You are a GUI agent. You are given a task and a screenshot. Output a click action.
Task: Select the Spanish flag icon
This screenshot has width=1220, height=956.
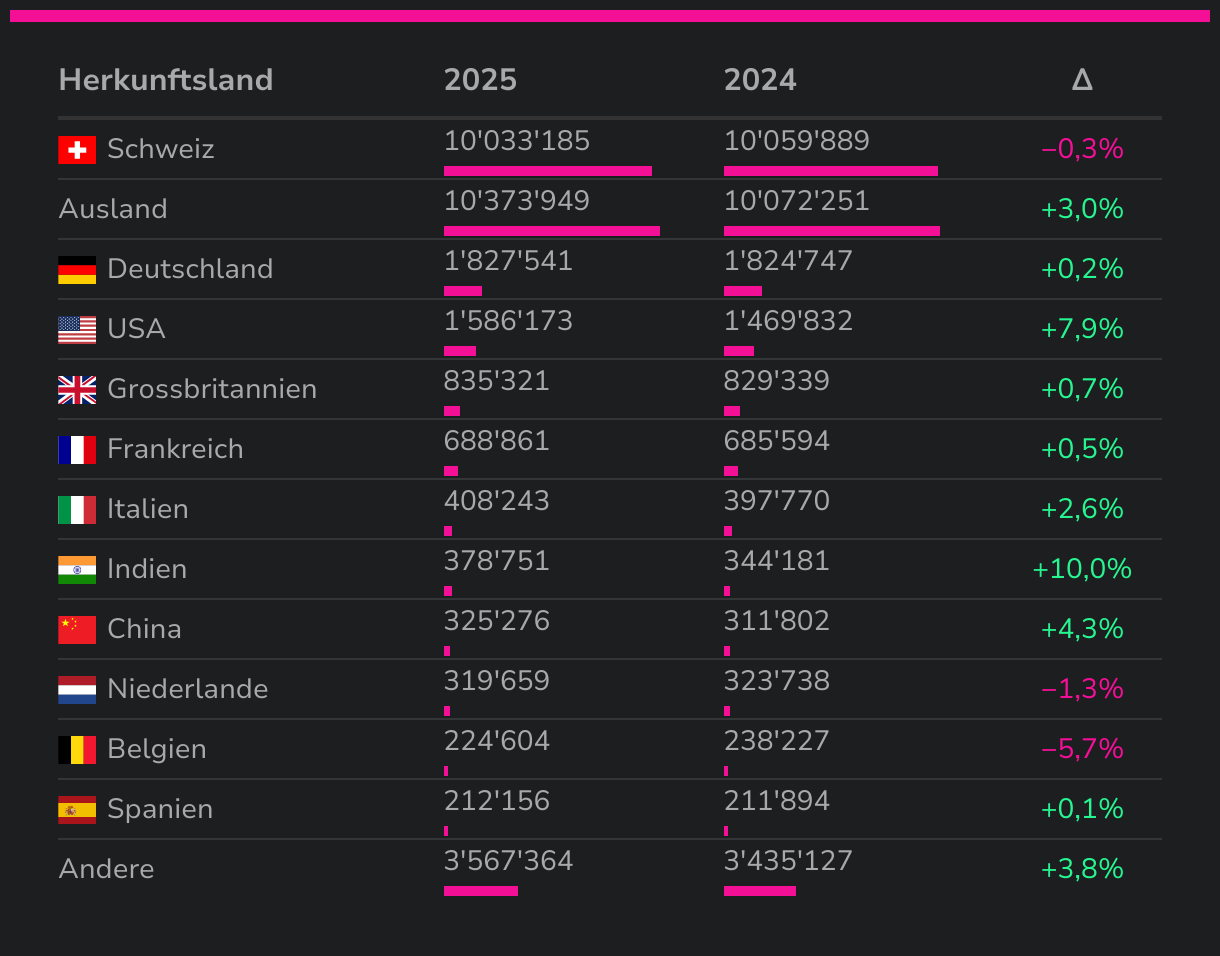click(x=77, y=810)
